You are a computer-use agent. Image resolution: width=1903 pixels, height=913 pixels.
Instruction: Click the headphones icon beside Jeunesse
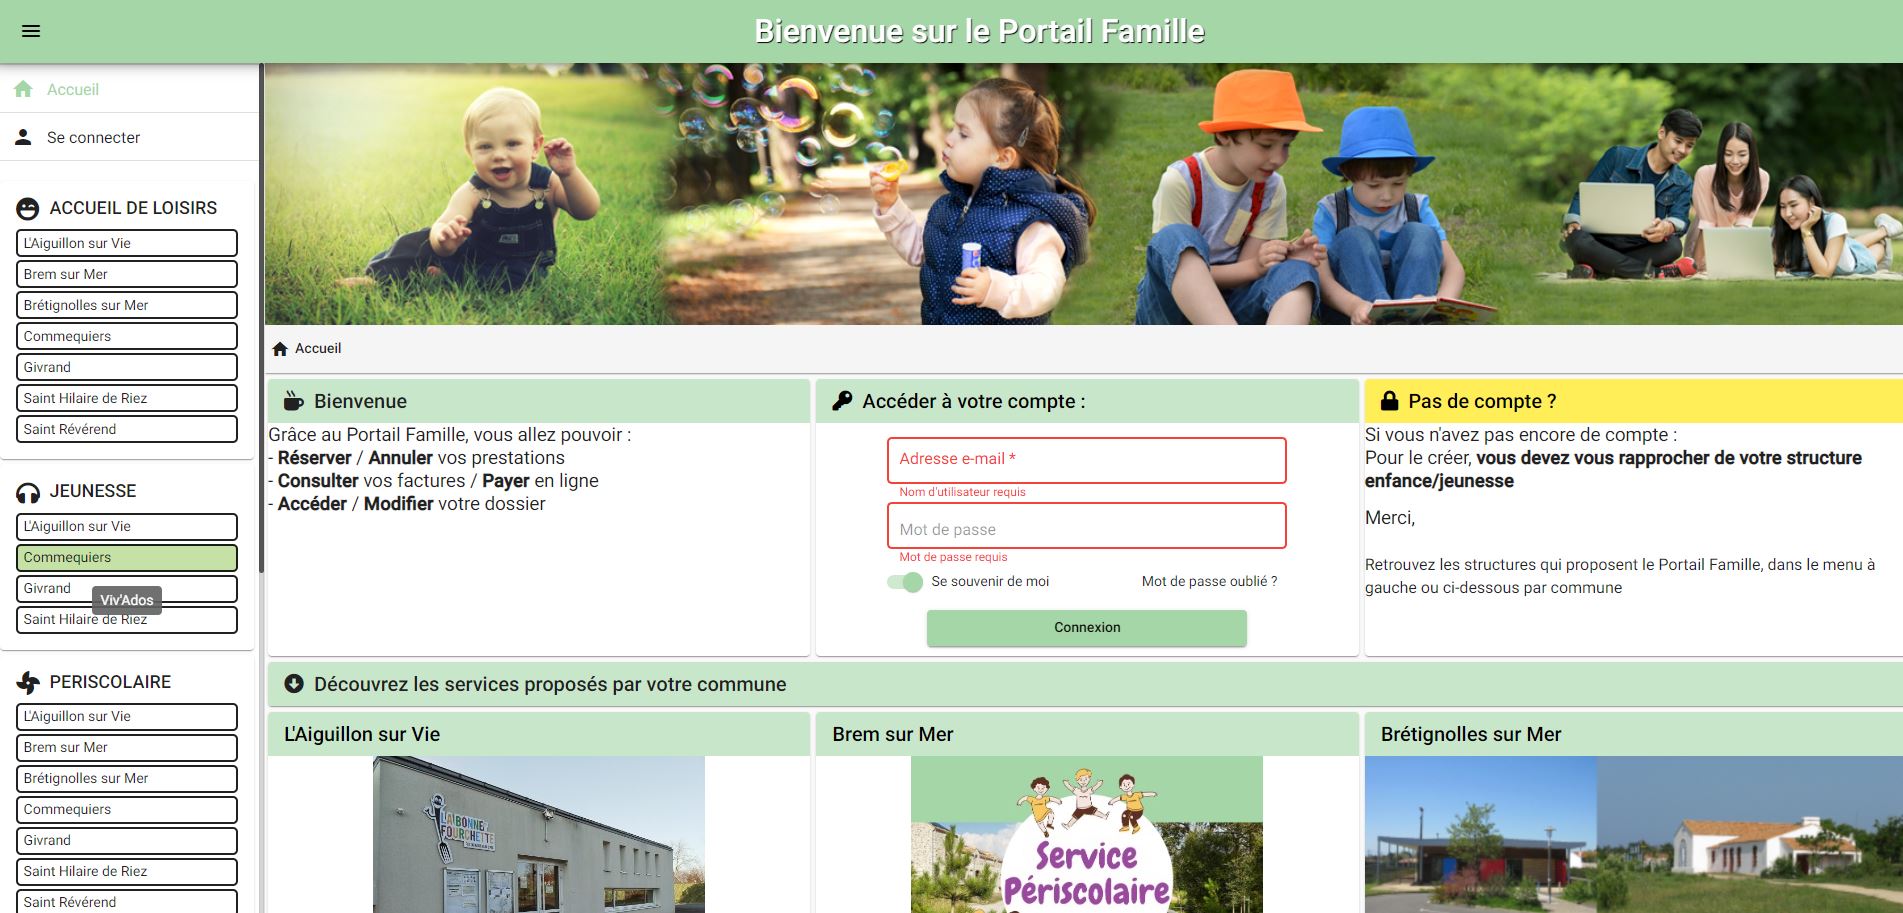[28, 492]
